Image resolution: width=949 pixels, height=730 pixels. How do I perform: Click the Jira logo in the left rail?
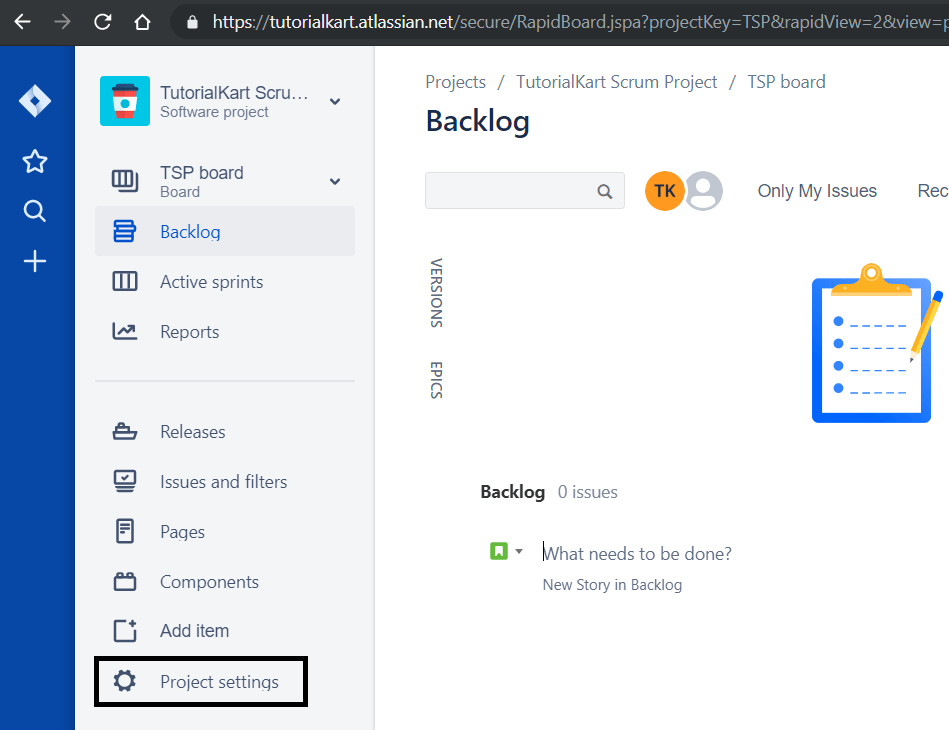[36, 100]
